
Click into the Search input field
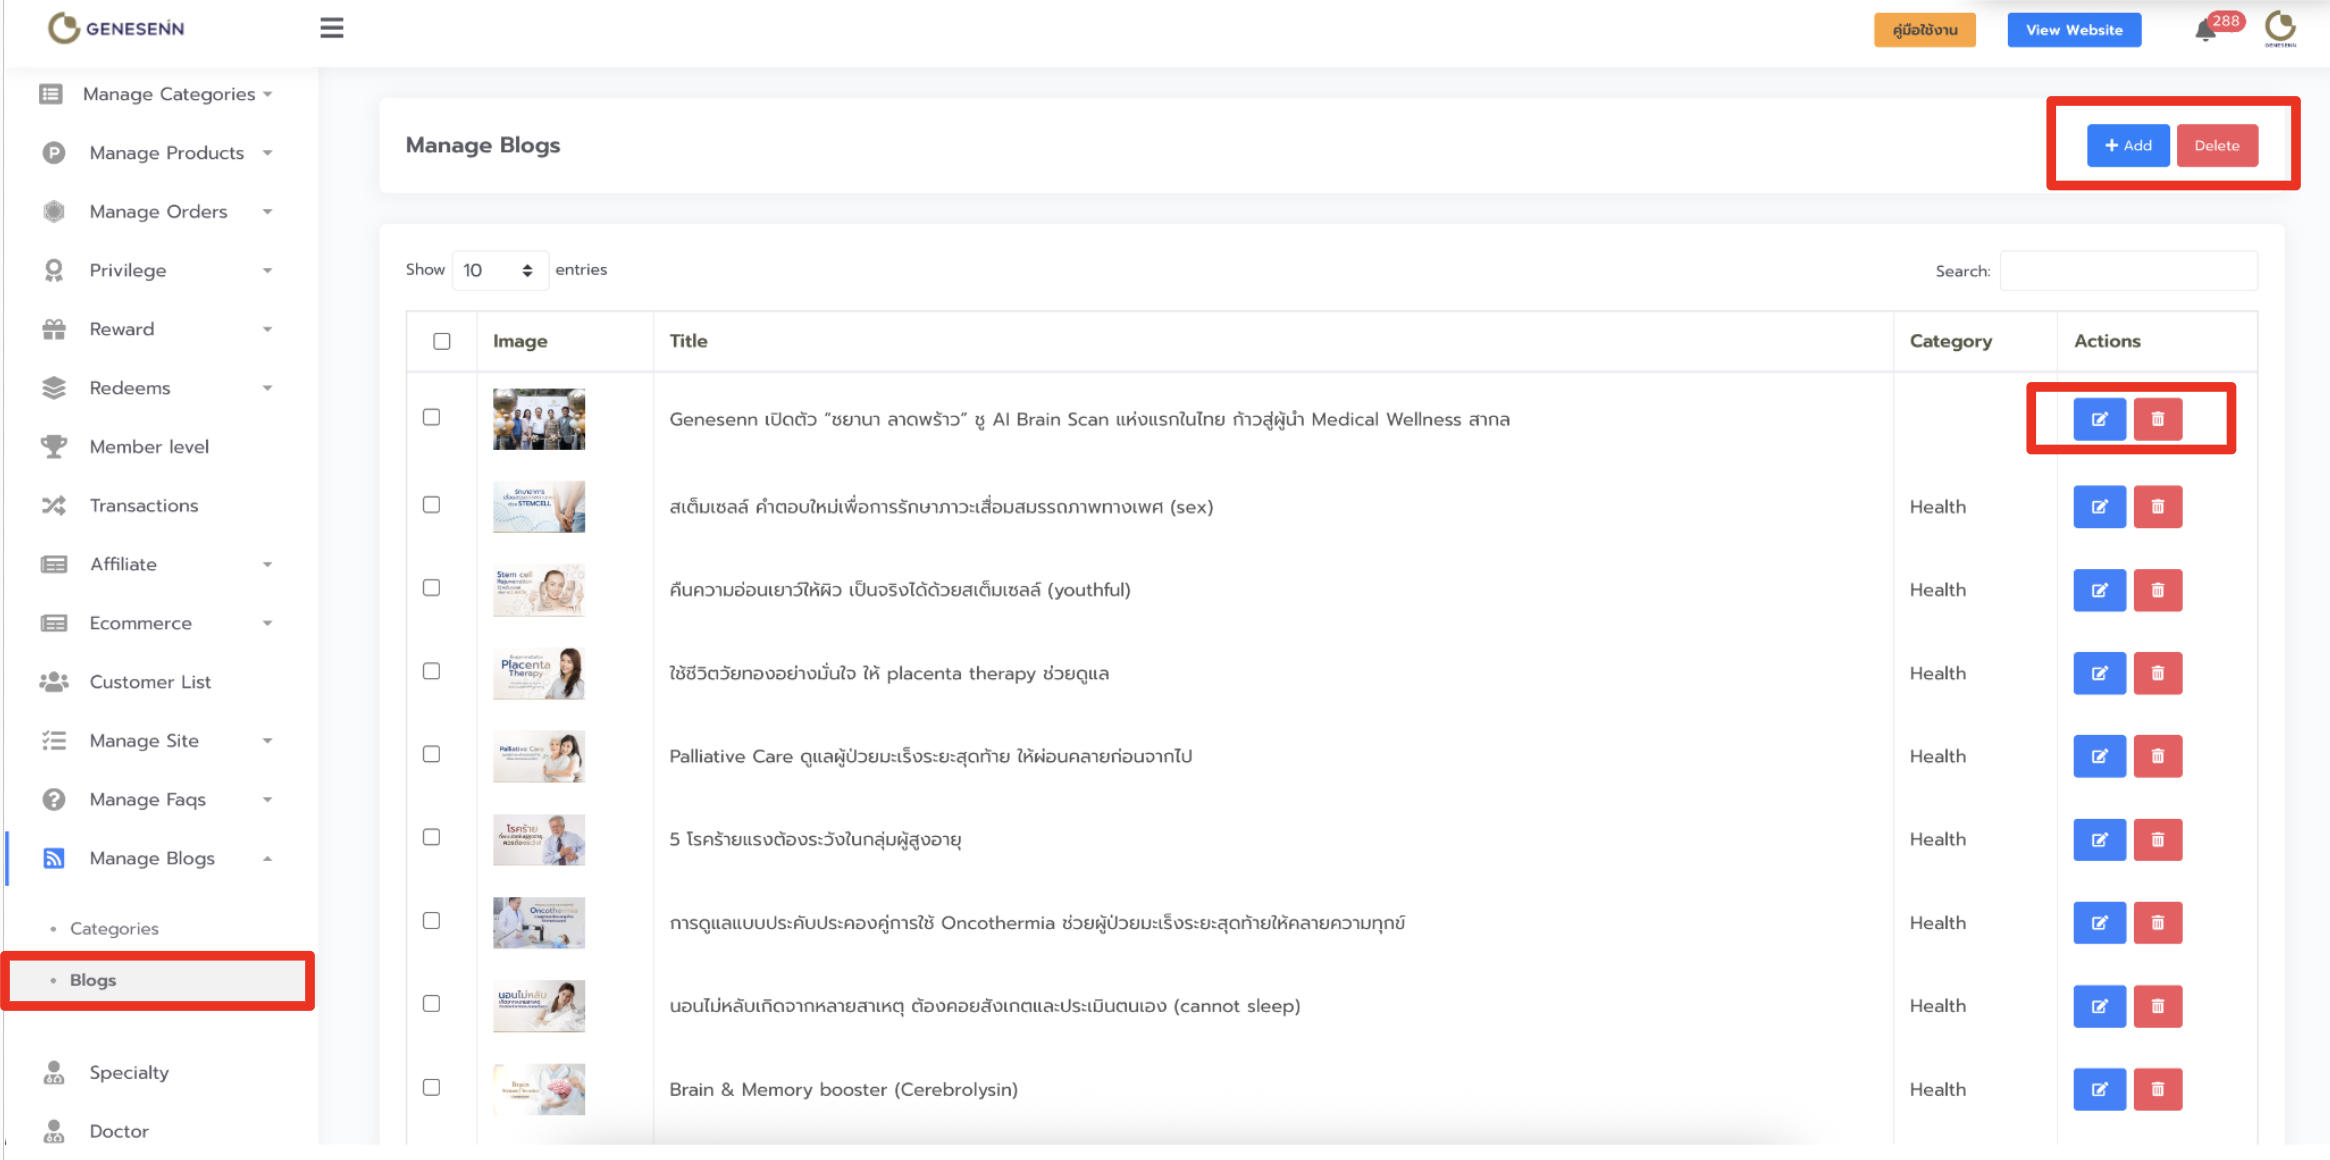(x=2128, y=271)
